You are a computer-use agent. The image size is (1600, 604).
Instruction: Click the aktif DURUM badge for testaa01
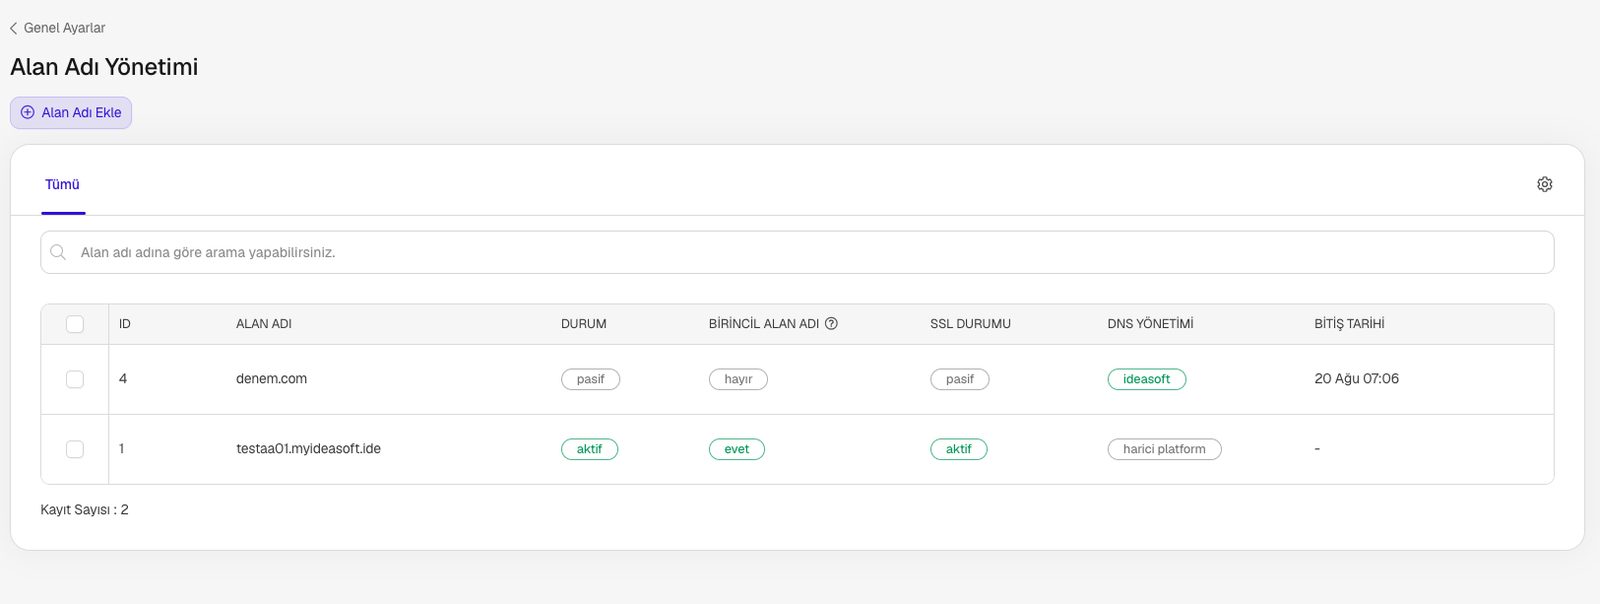point(590,449)
